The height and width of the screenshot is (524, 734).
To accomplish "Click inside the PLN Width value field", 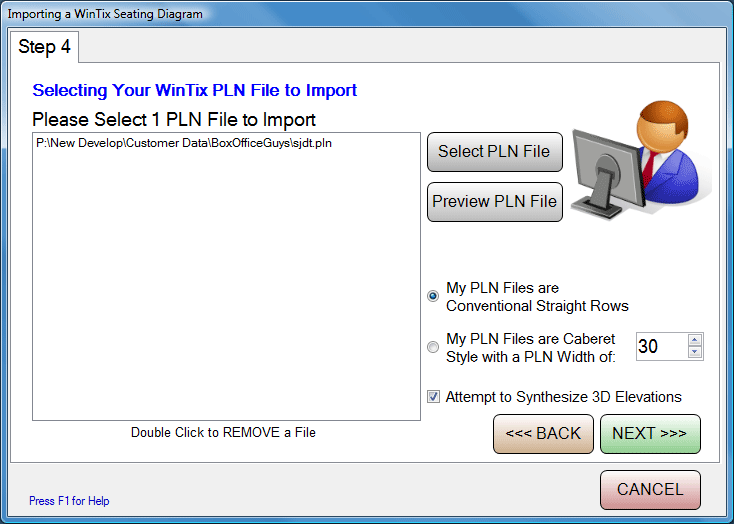I will (661, 347).
